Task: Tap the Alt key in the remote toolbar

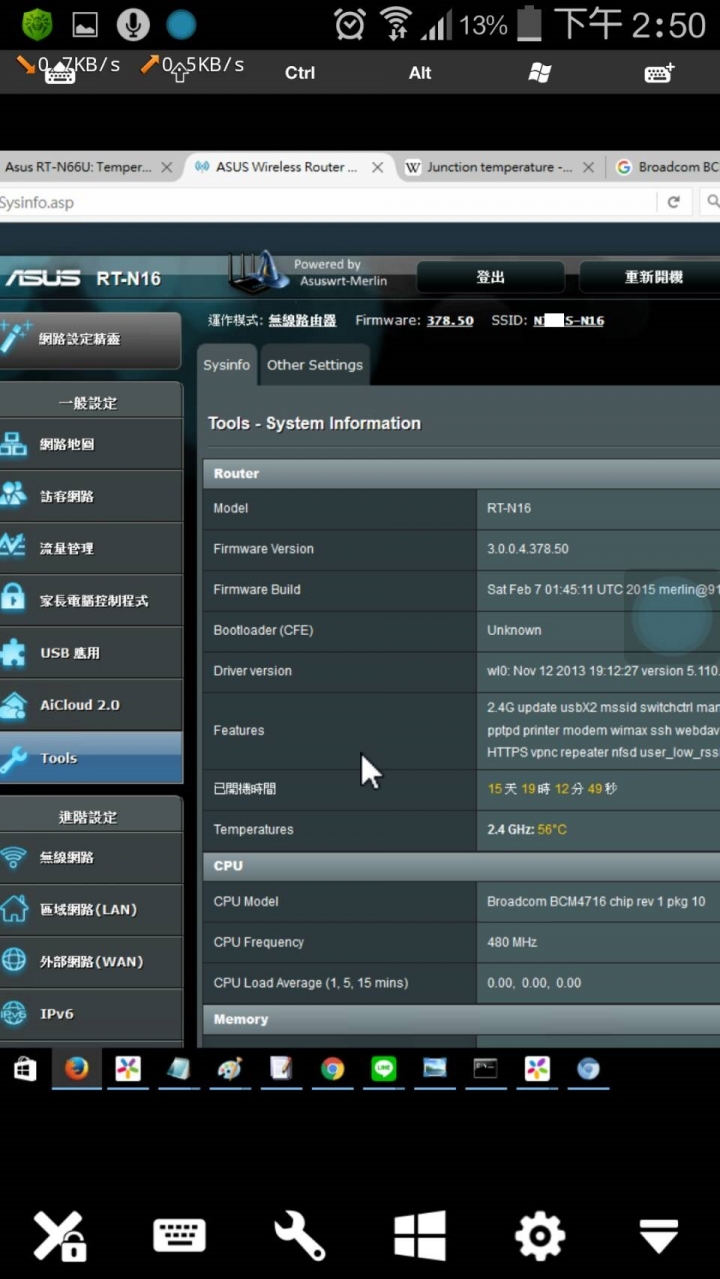Action: click(420, 73)
